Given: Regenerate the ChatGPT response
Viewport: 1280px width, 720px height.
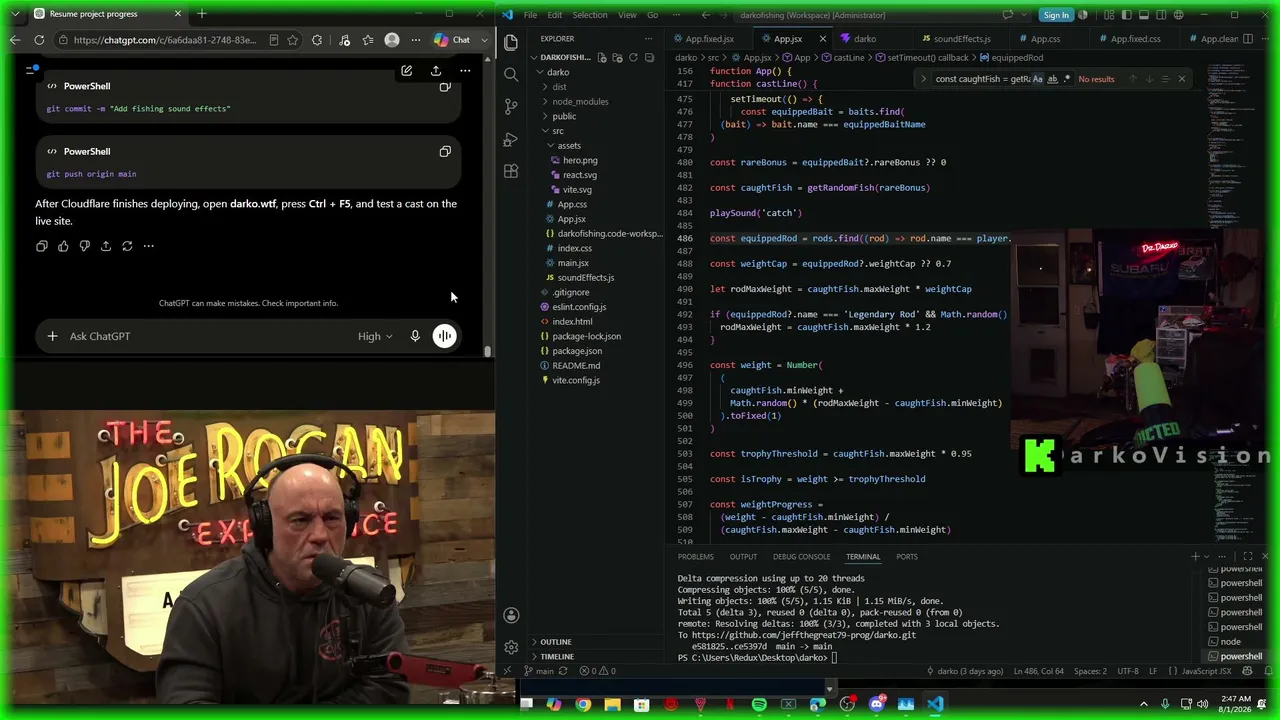Looking at the screenshot, I should point(127,246).
